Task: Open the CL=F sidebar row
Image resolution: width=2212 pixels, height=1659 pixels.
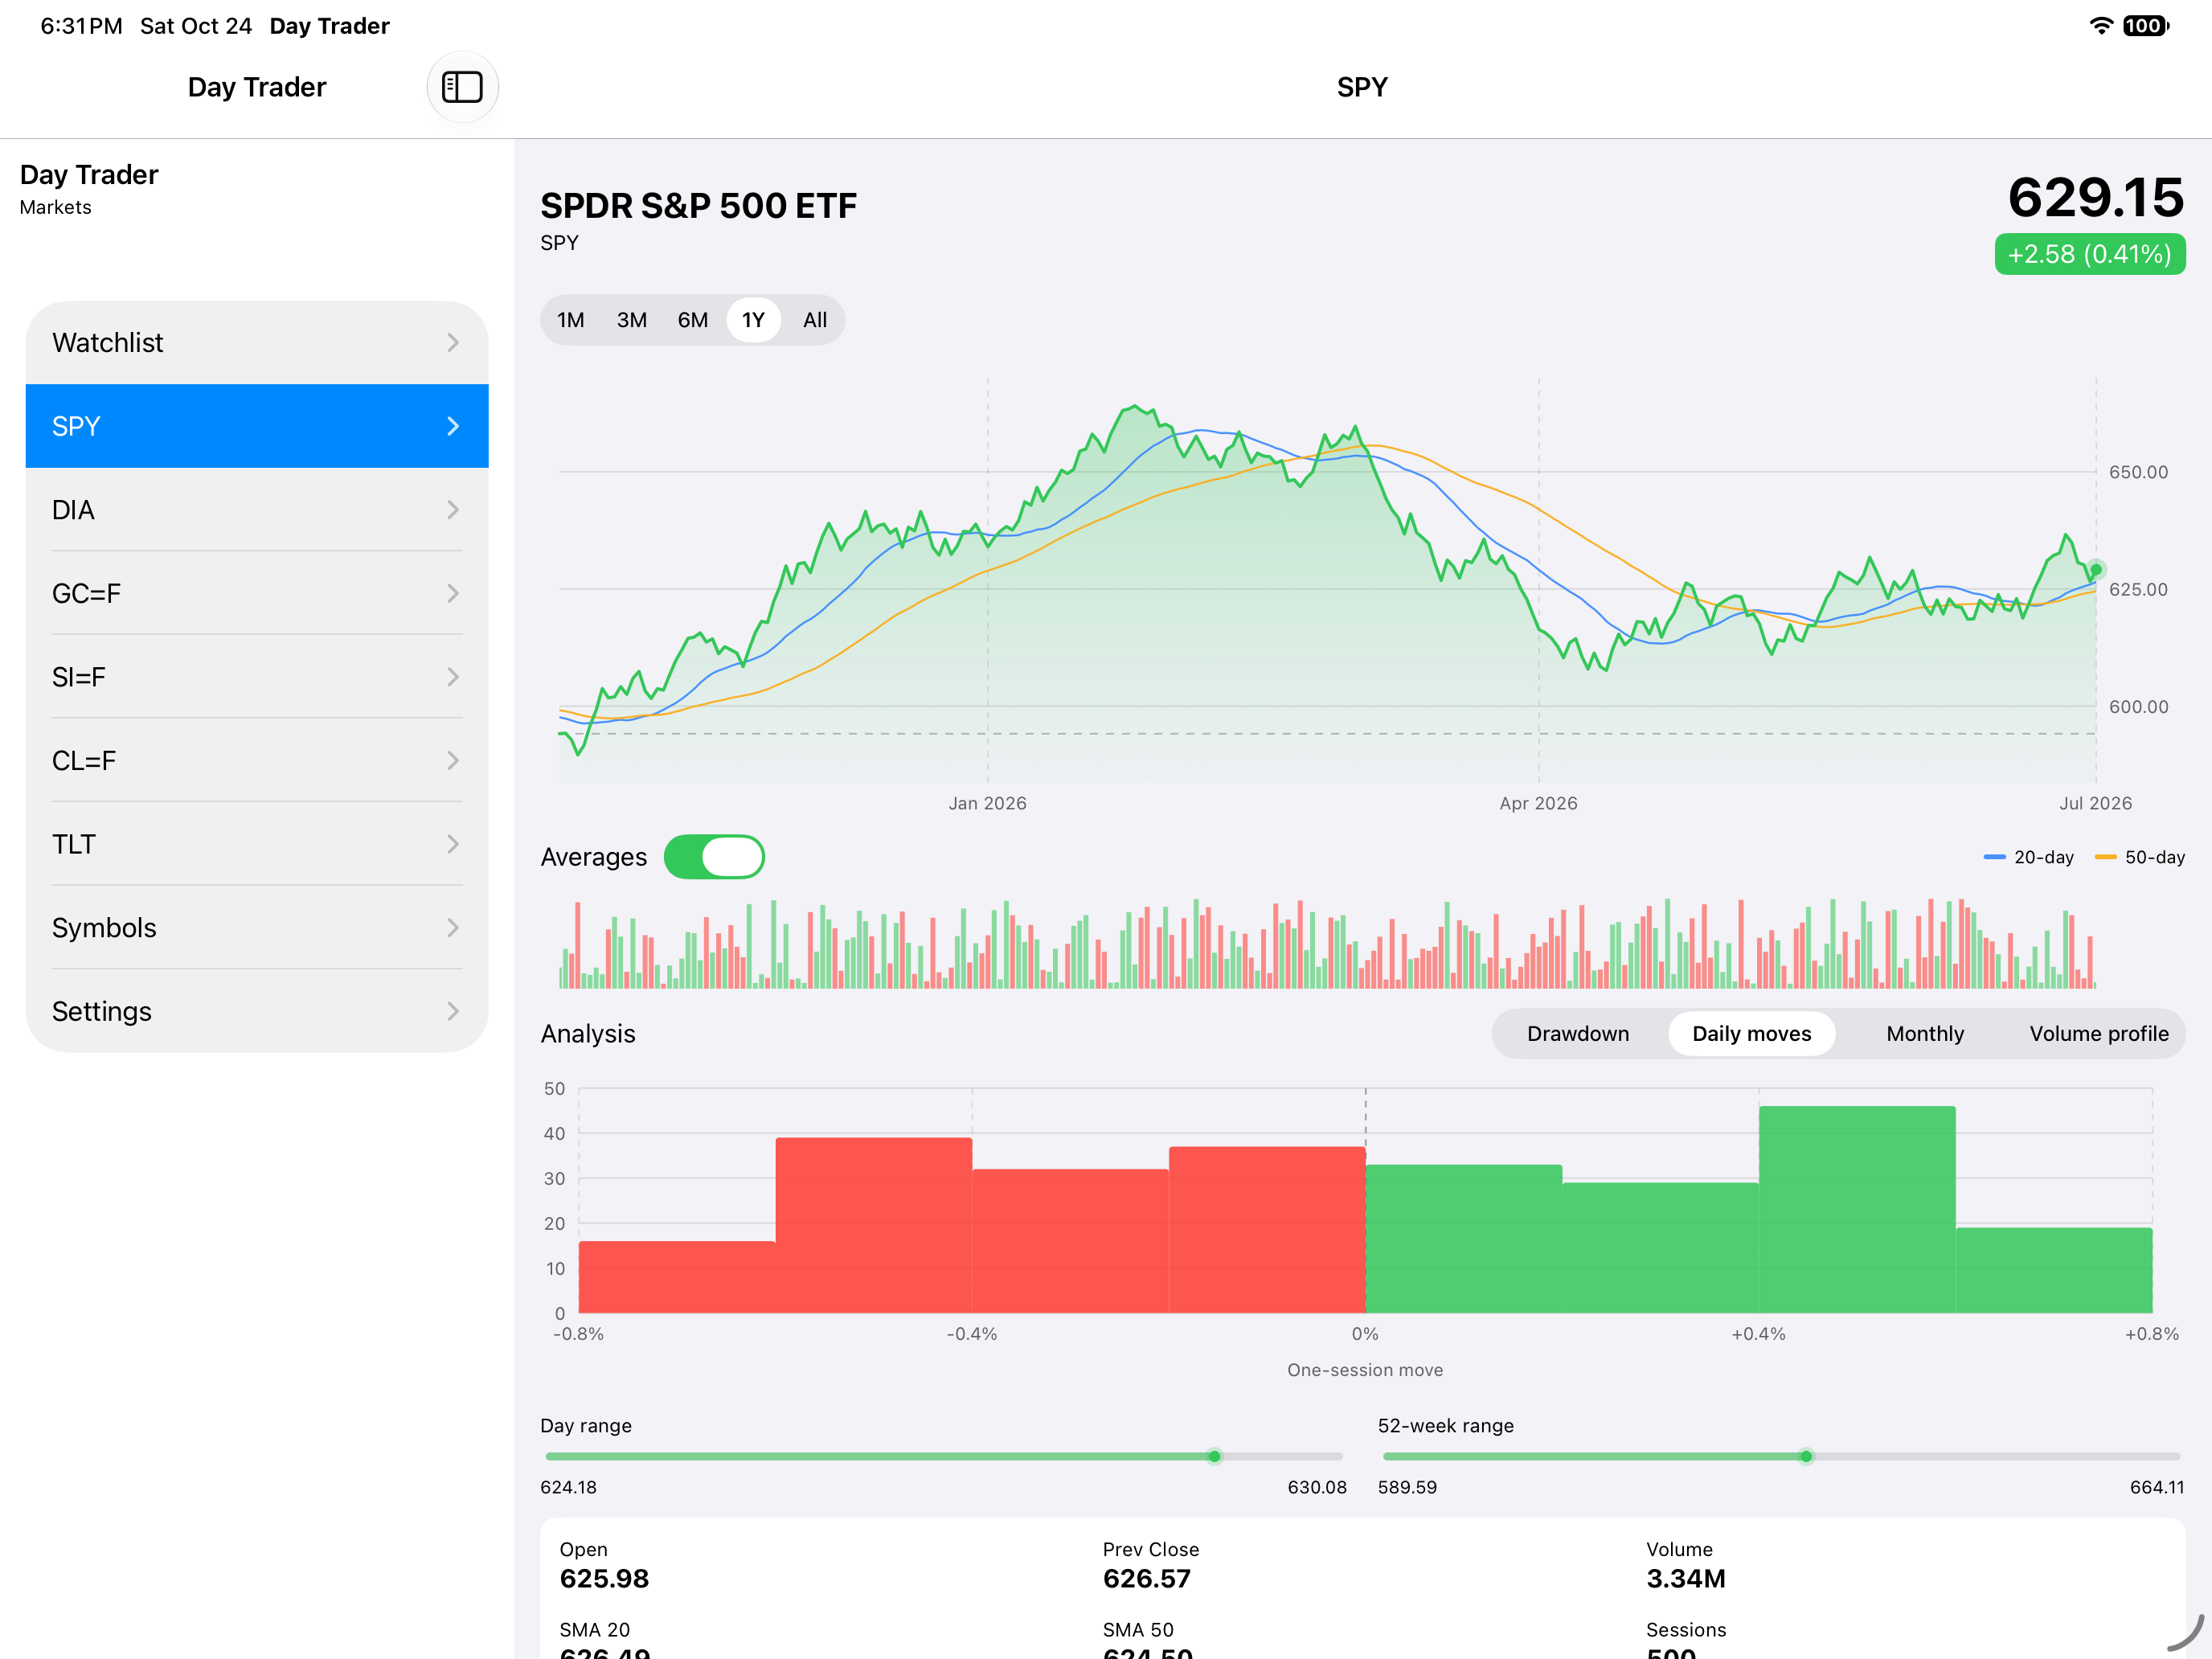Action: [x=257, y=761]
